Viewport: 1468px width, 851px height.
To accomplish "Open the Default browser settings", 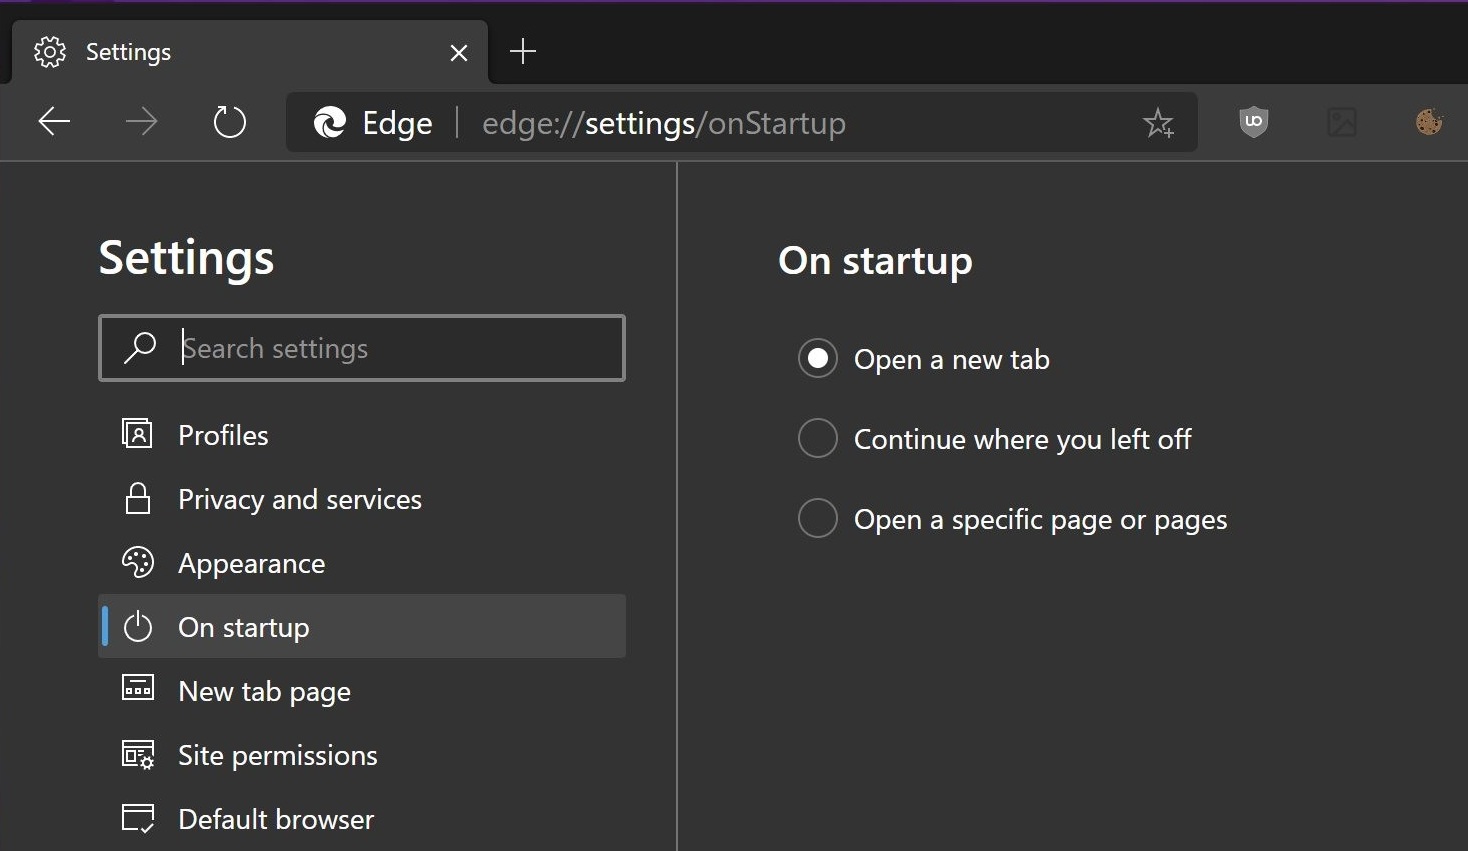I will coord(275,819).
